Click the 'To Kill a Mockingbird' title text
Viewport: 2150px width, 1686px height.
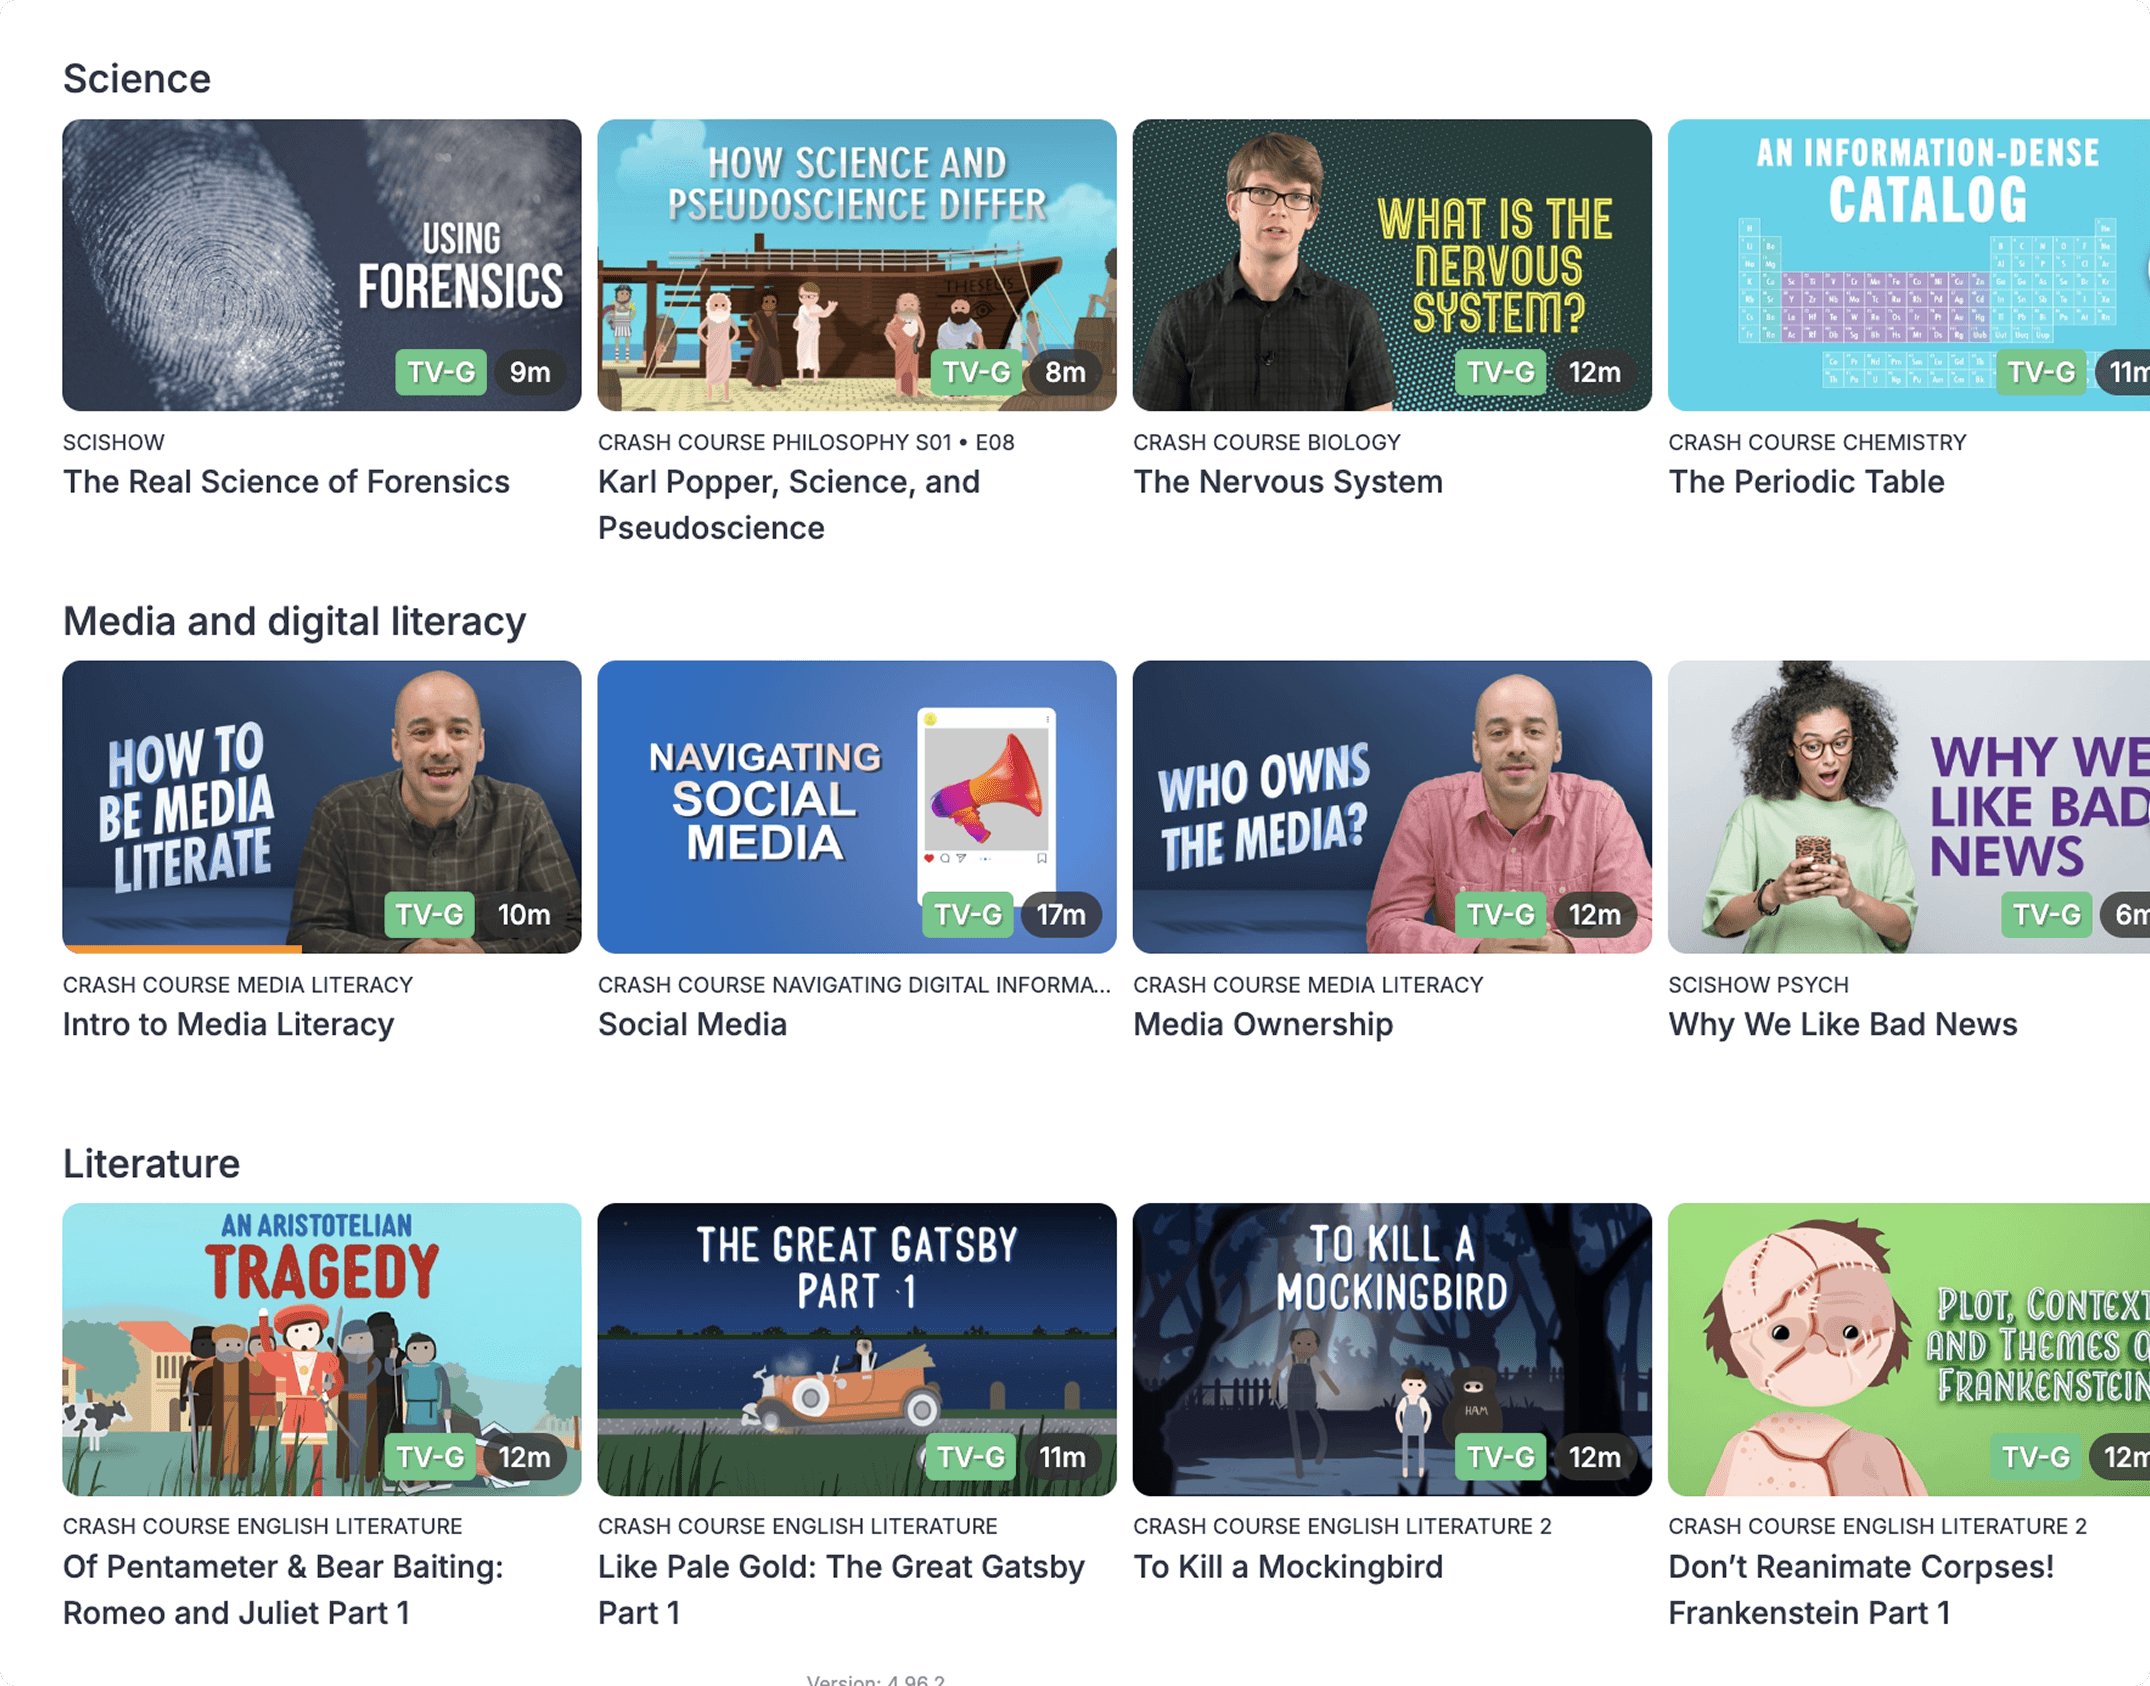1288,1567
